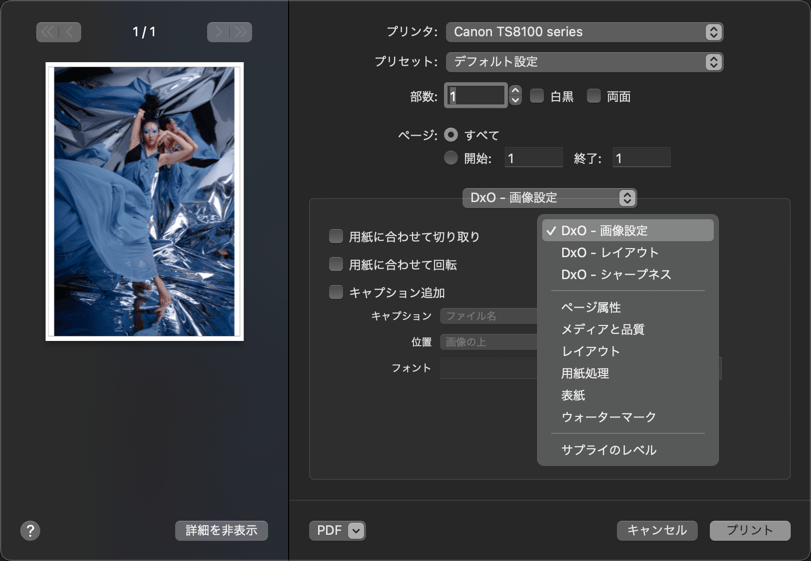Go to next page arrow
The width and height of the screenshot is (811, 561).
point(218,32)
